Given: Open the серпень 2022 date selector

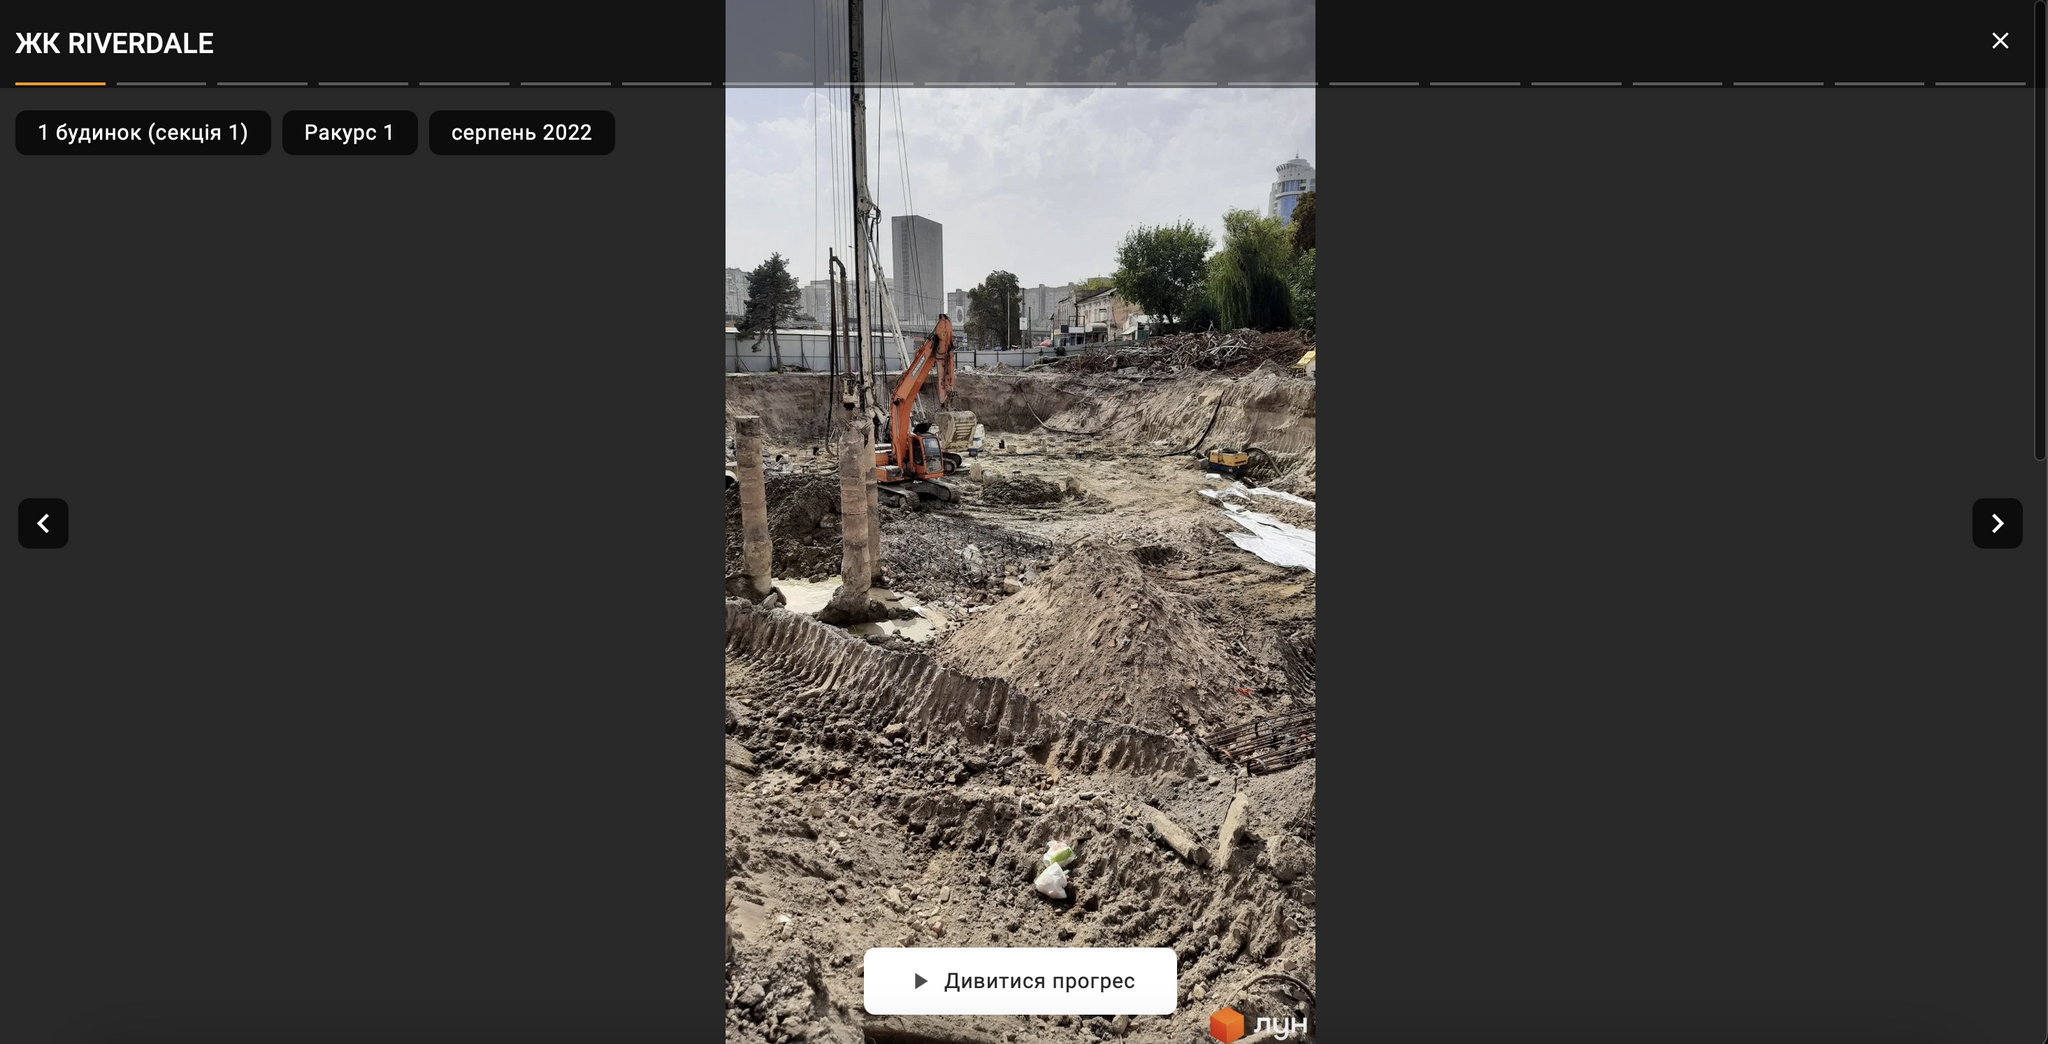Looking at the screenshot, I should point(522,133).
